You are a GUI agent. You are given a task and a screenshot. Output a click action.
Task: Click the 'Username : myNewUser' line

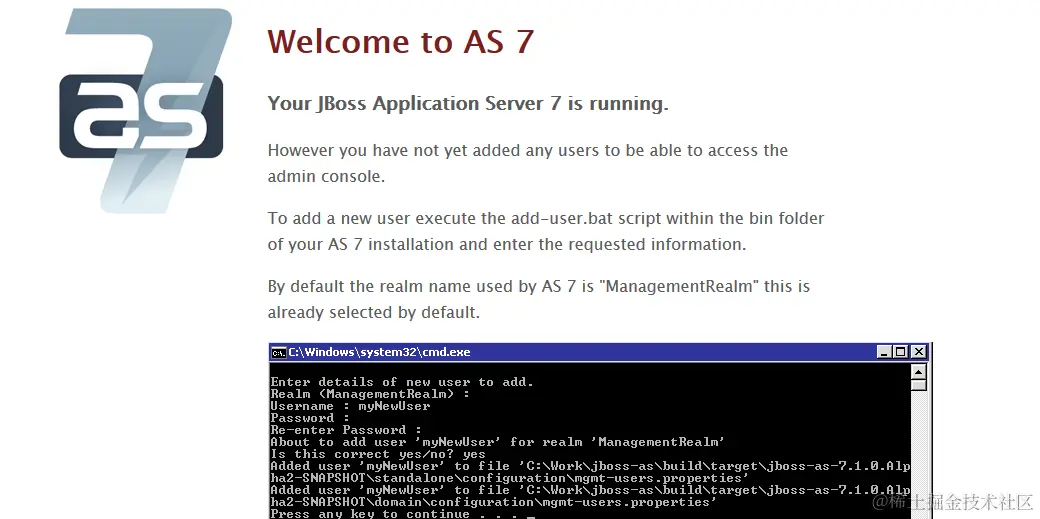pos(350,406)
